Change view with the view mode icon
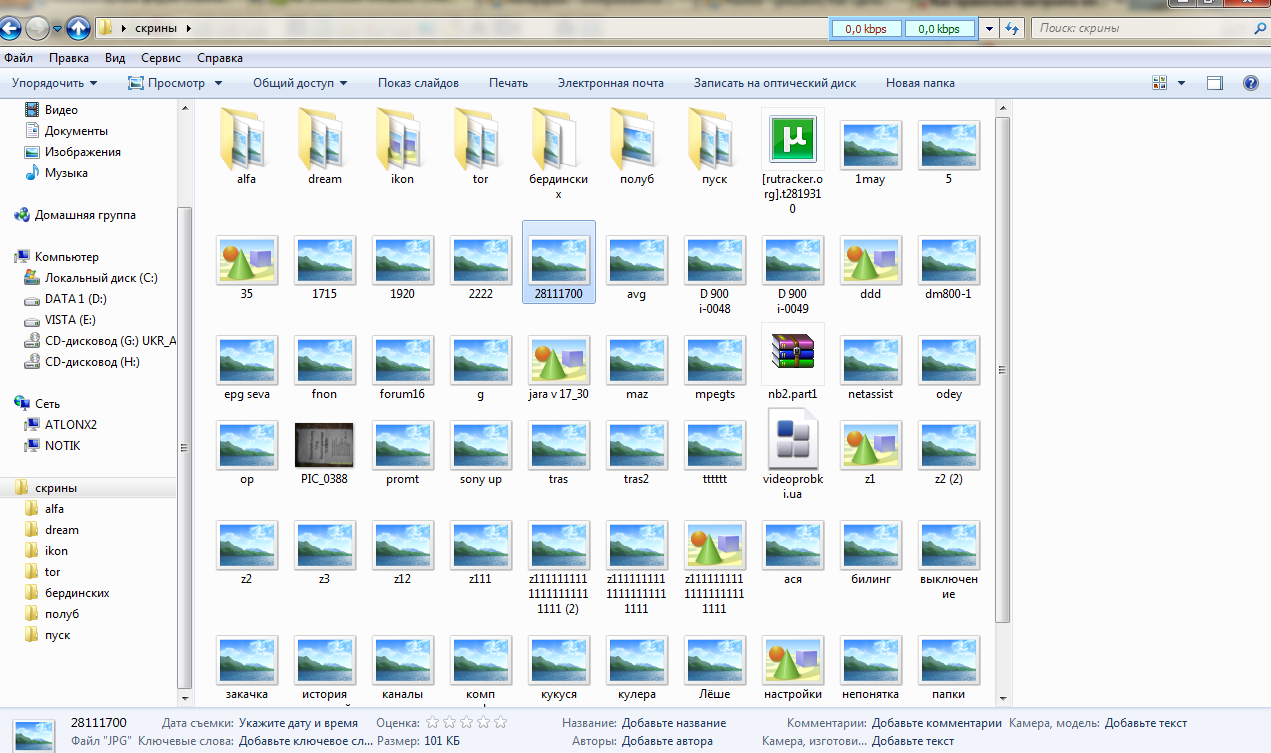Image resolution: width=1271 pixels, height=753 pixels. (x=1160, y=83)
